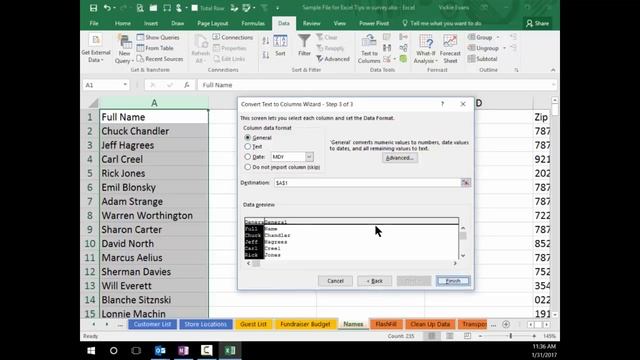
Task: Open the Customer List sheet tab
Action: pos(152,324)
